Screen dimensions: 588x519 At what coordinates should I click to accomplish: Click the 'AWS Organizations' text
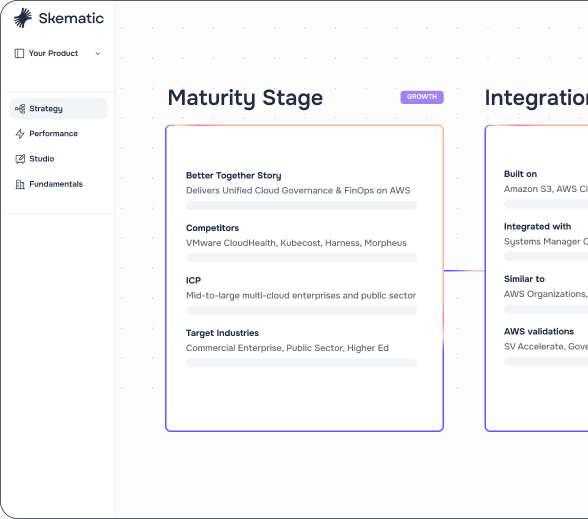click(545, 294)
